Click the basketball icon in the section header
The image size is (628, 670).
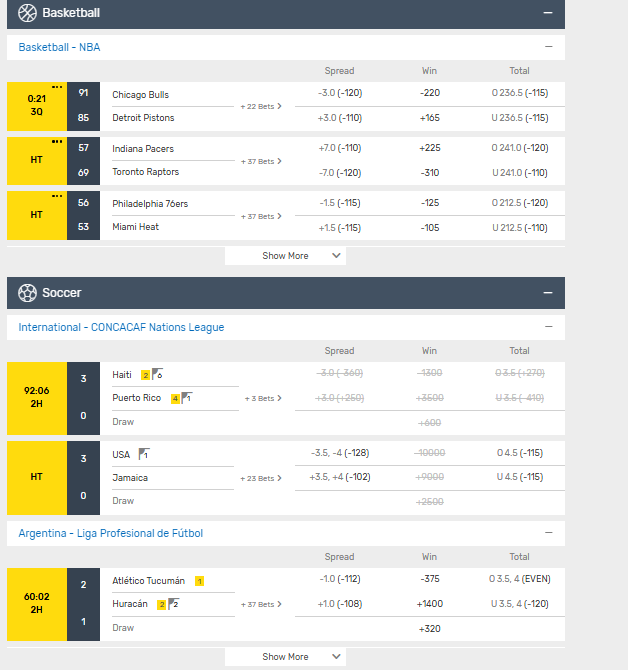(27, 13)
